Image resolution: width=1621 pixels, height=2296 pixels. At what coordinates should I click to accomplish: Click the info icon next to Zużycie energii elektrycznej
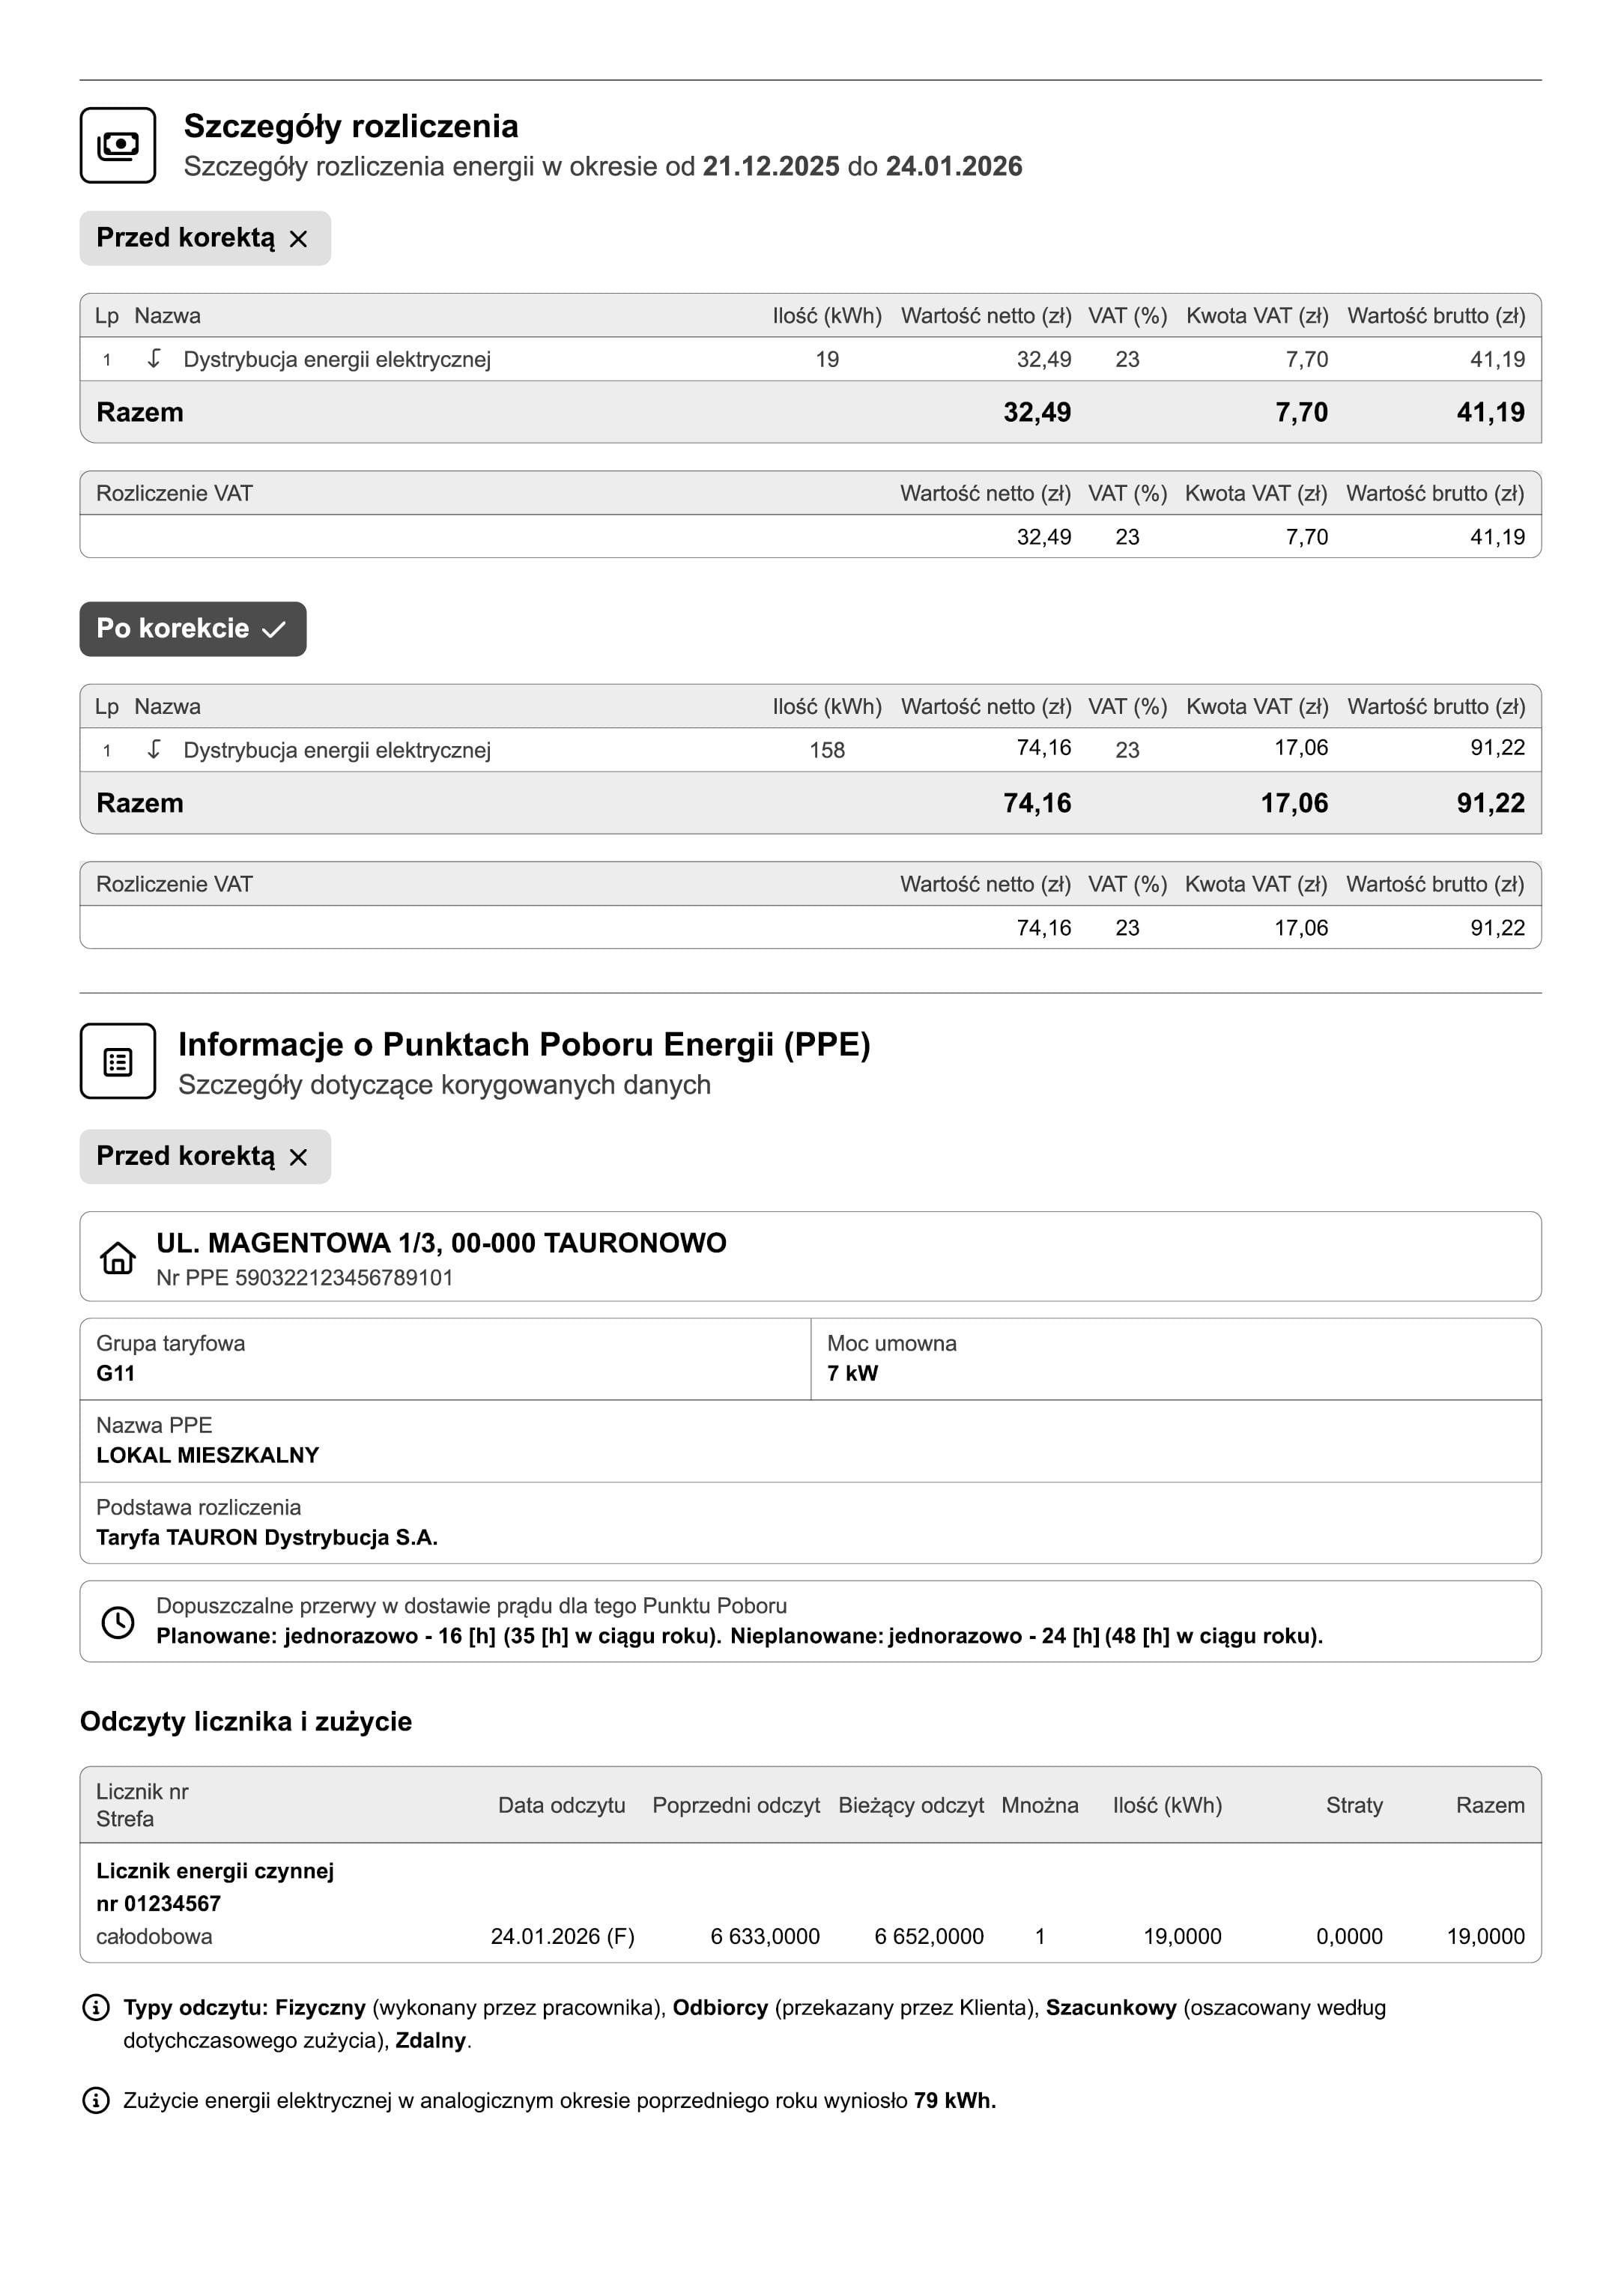pyautogui.click(x=95, y=2100)
